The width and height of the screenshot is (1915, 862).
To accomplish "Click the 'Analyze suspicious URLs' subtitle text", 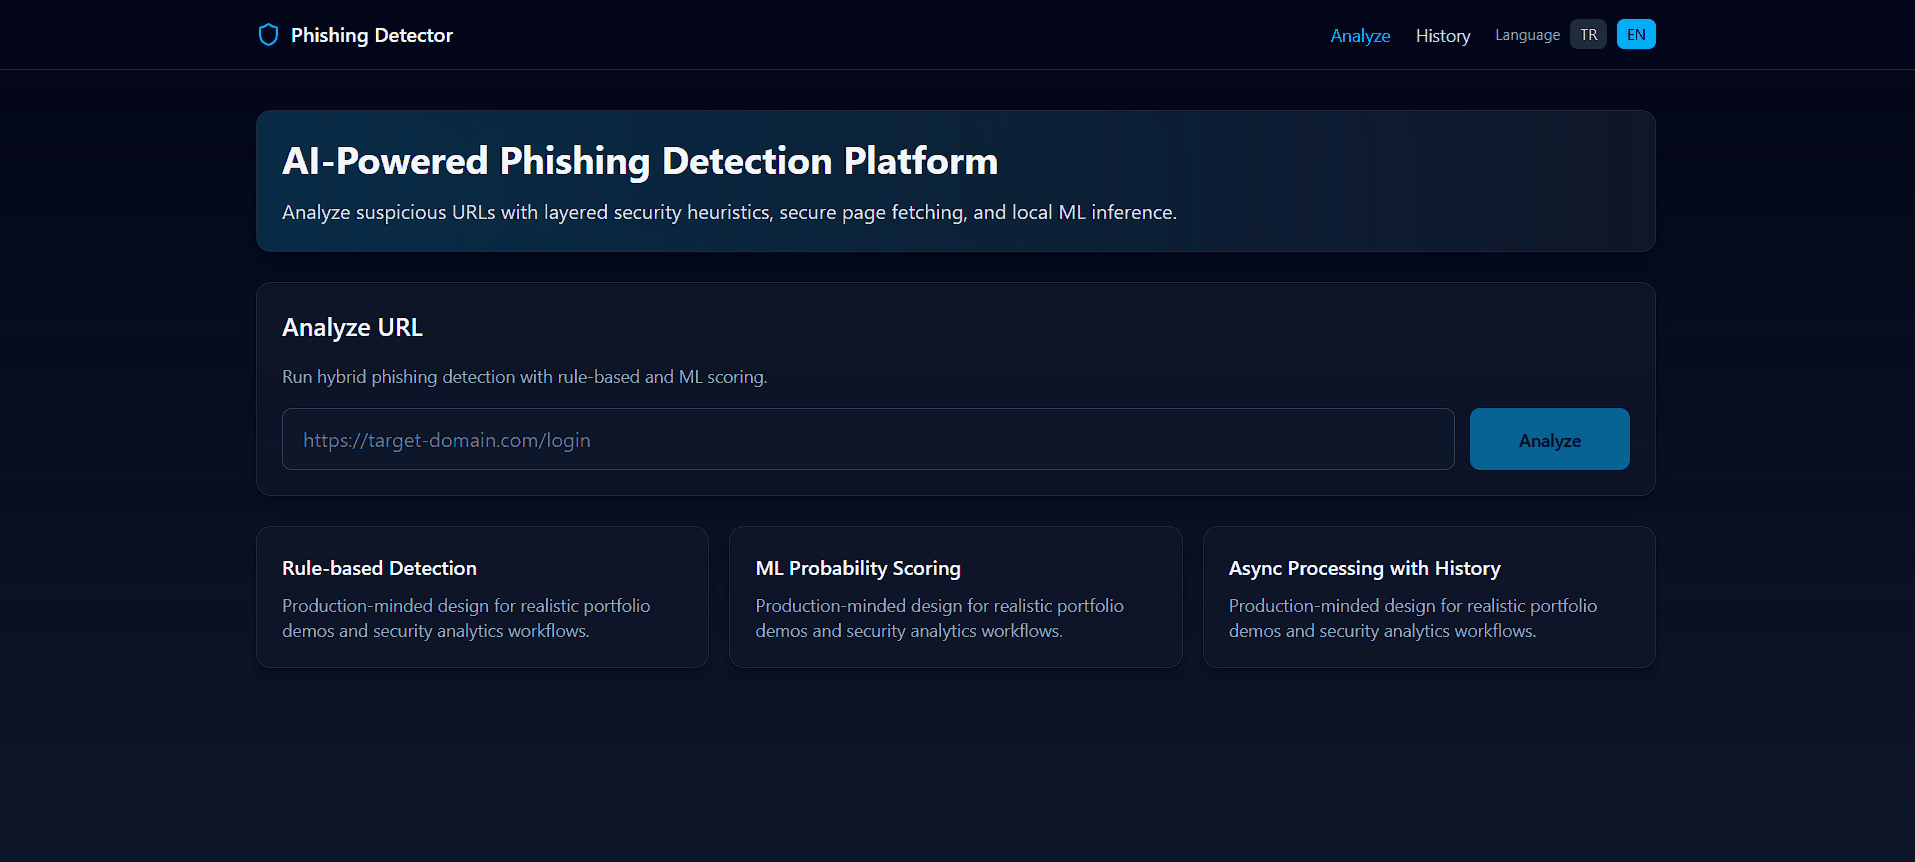I will click(729, 212).
